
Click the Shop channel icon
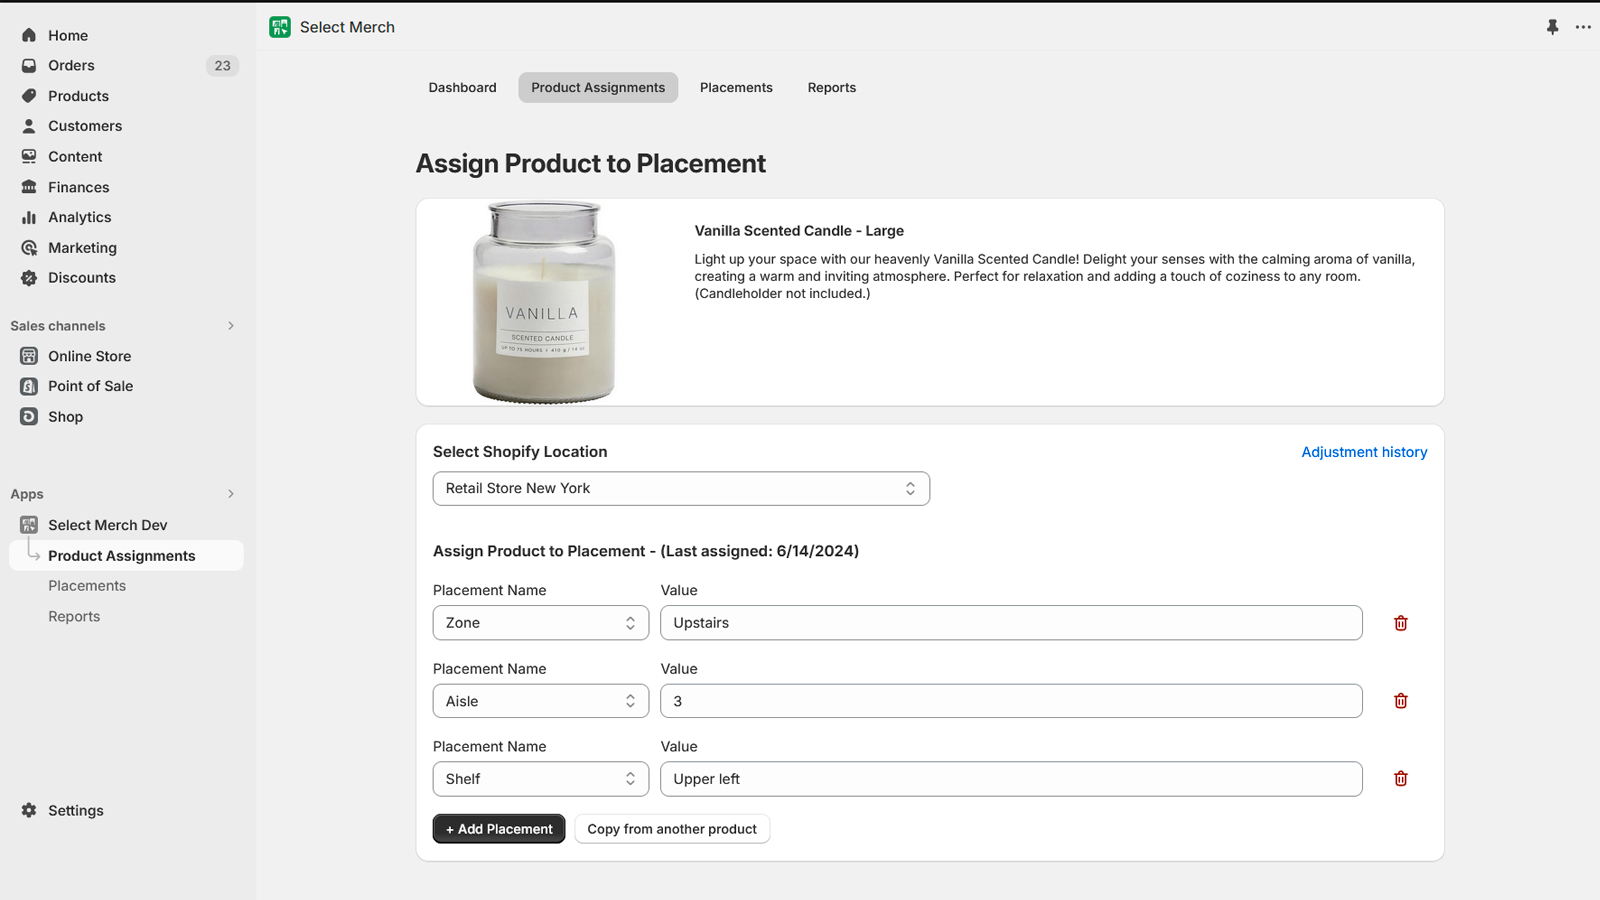(29, 416)
